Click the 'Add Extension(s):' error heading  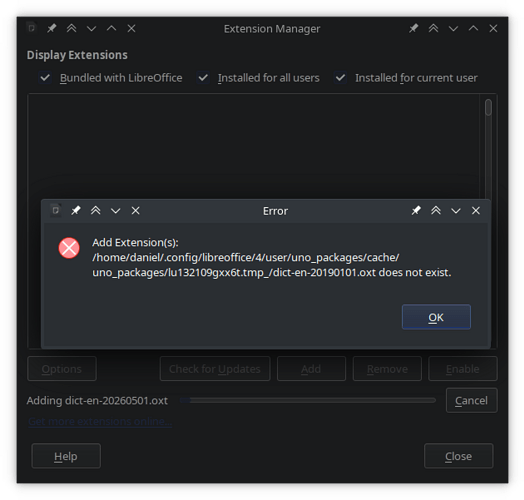(x=135, y=243)
